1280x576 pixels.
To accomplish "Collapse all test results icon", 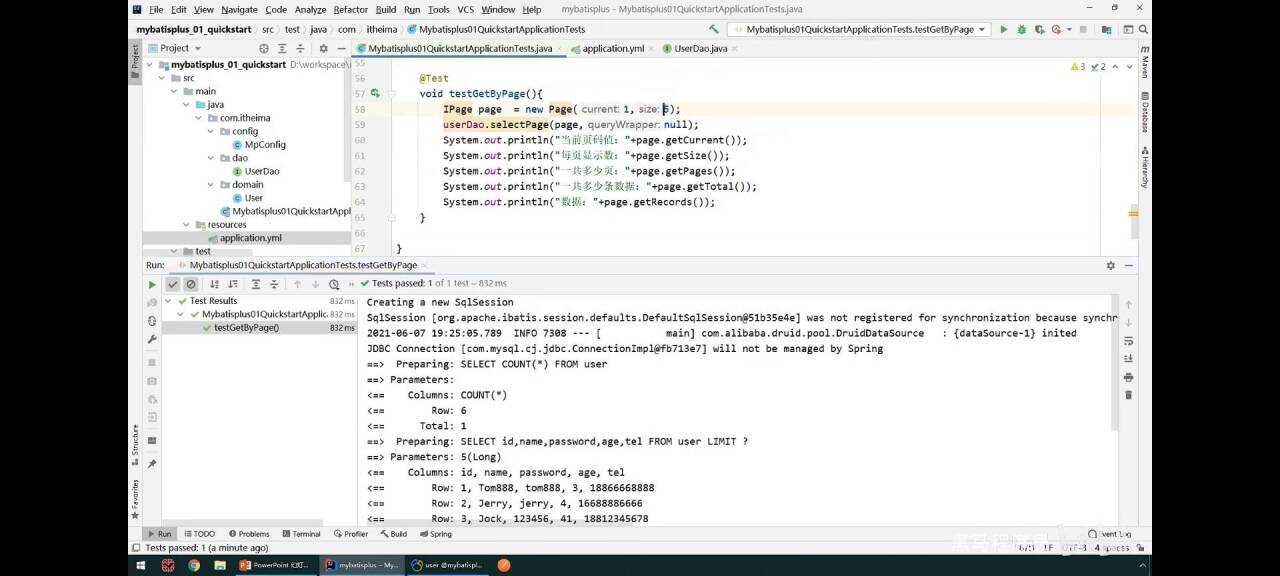I will coord(274,284).
